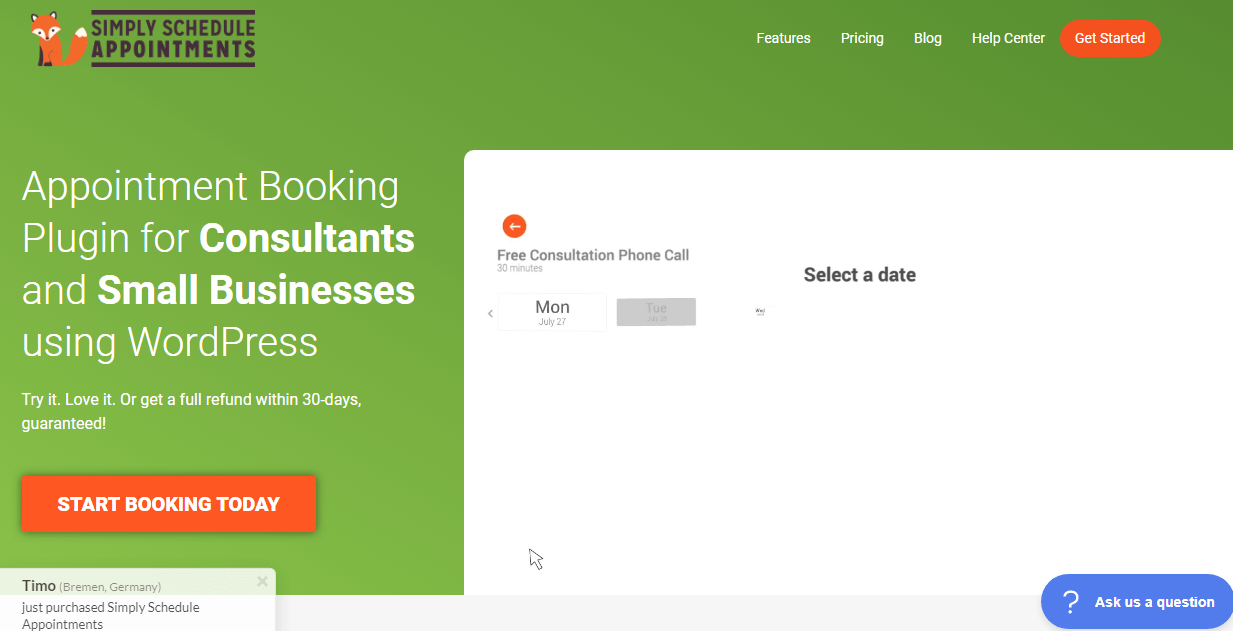Go to previous dates with left chevron

click(x=490, y=313)
